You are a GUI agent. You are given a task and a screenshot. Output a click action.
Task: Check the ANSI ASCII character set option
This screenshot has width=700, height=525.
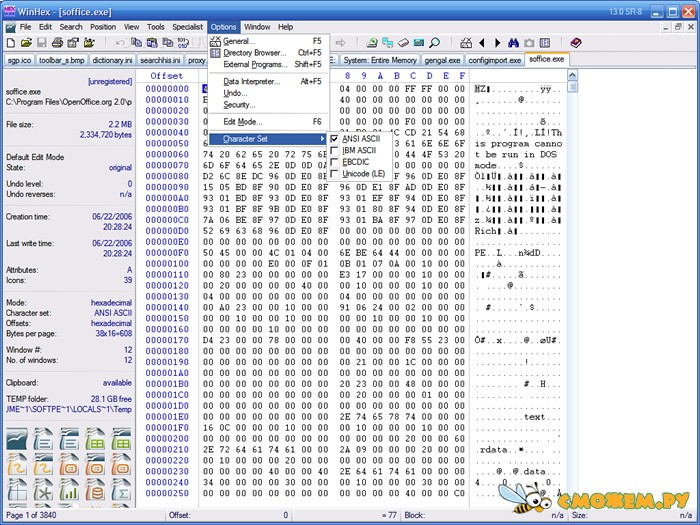360,139
